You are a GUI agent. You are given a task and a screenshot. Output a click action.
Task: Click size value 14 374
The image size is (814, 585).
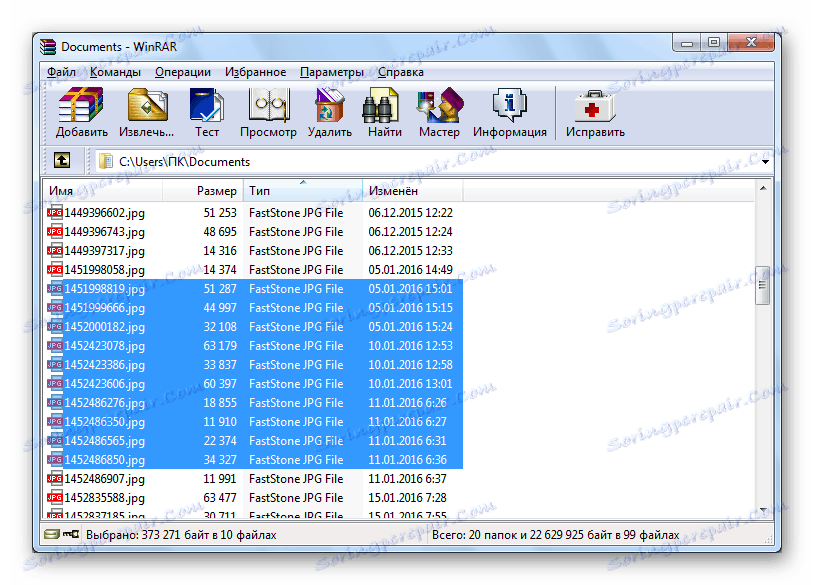click(x=220, y=269)
